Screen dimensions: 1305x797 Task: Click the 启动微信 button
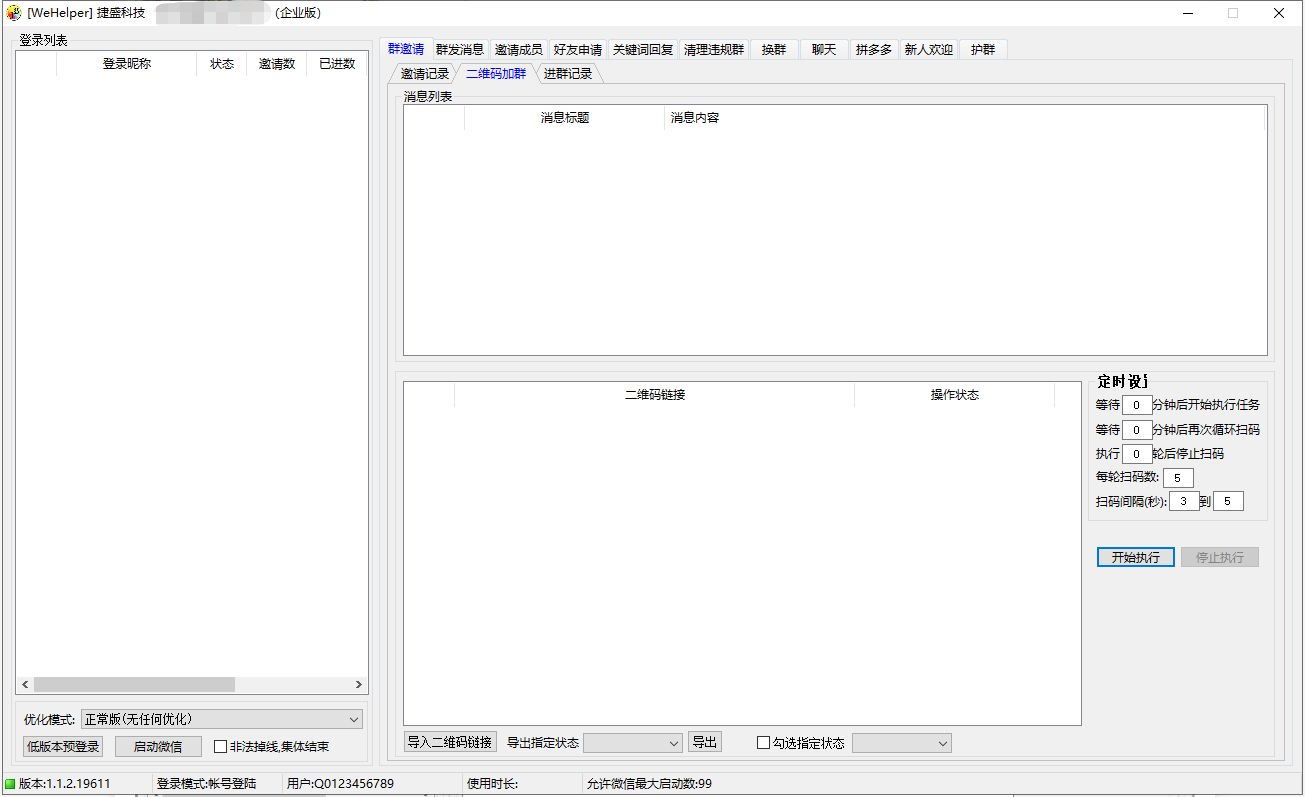coord(157,746)
